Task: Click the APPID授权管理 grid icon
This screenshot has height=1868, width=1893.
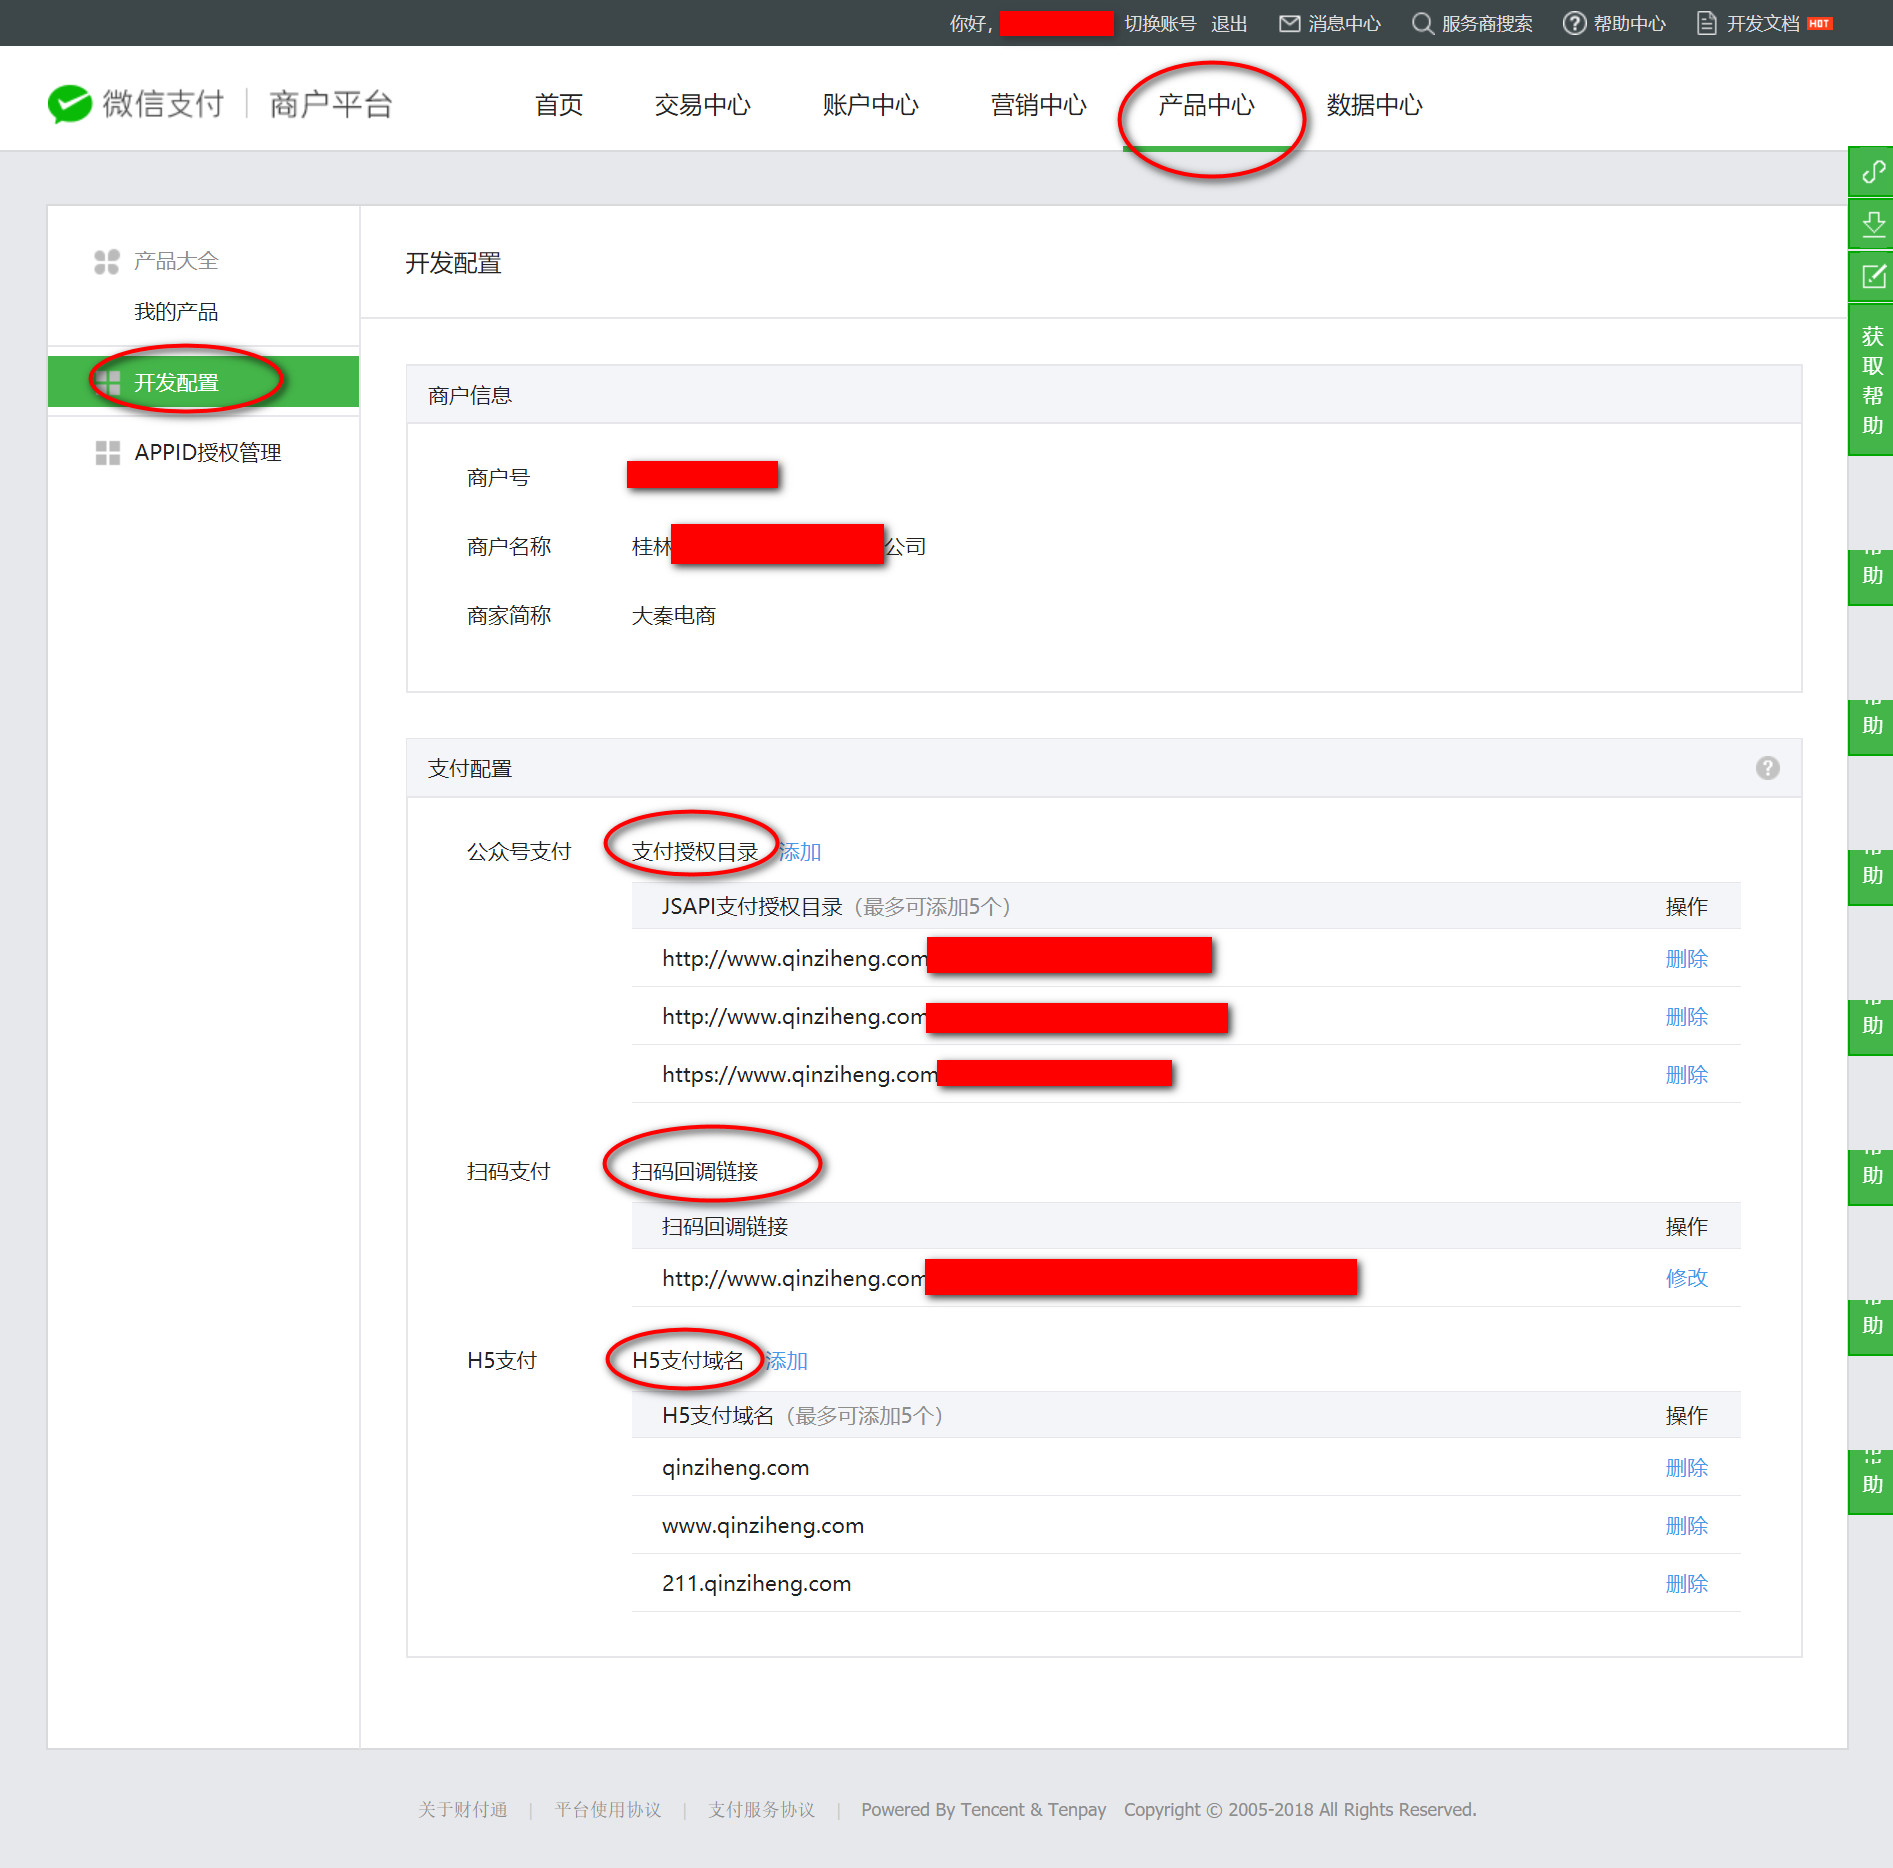Action: point(107,453)
